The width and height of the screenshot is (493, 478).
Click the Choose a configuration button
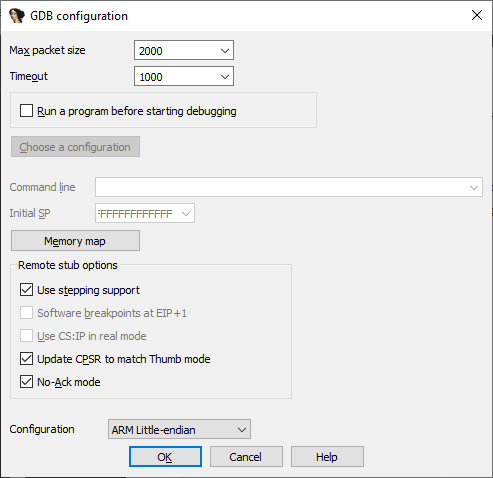click(75, 147)
